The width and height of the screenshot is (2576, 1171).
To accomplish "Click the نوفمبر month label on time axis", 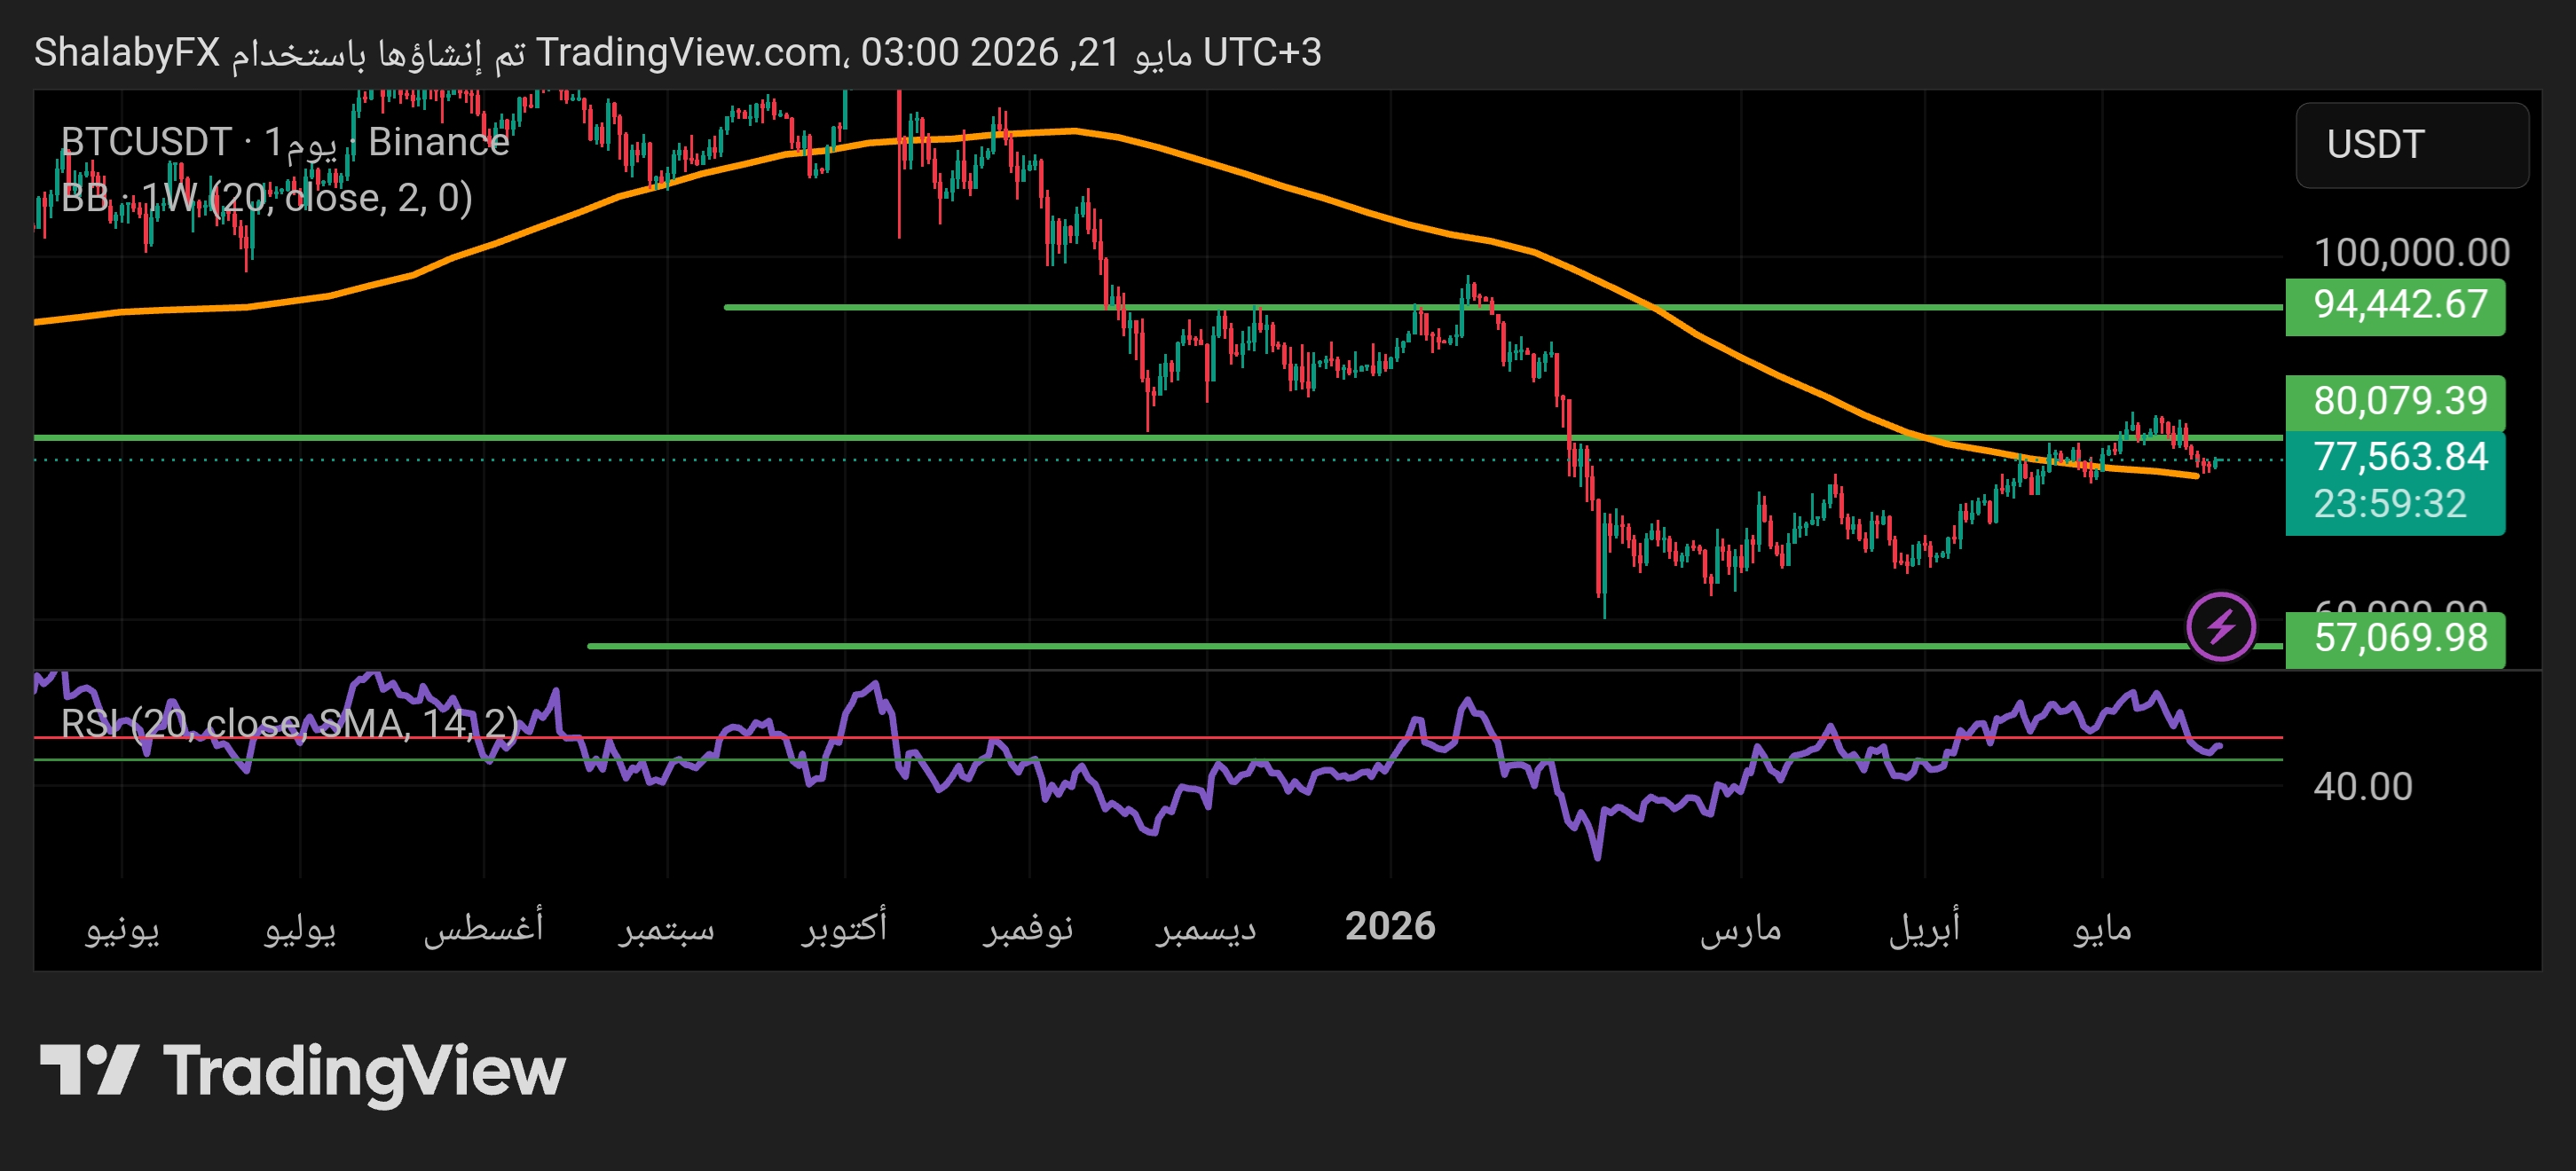I will pyautogui.click(x=1028, y=929).
